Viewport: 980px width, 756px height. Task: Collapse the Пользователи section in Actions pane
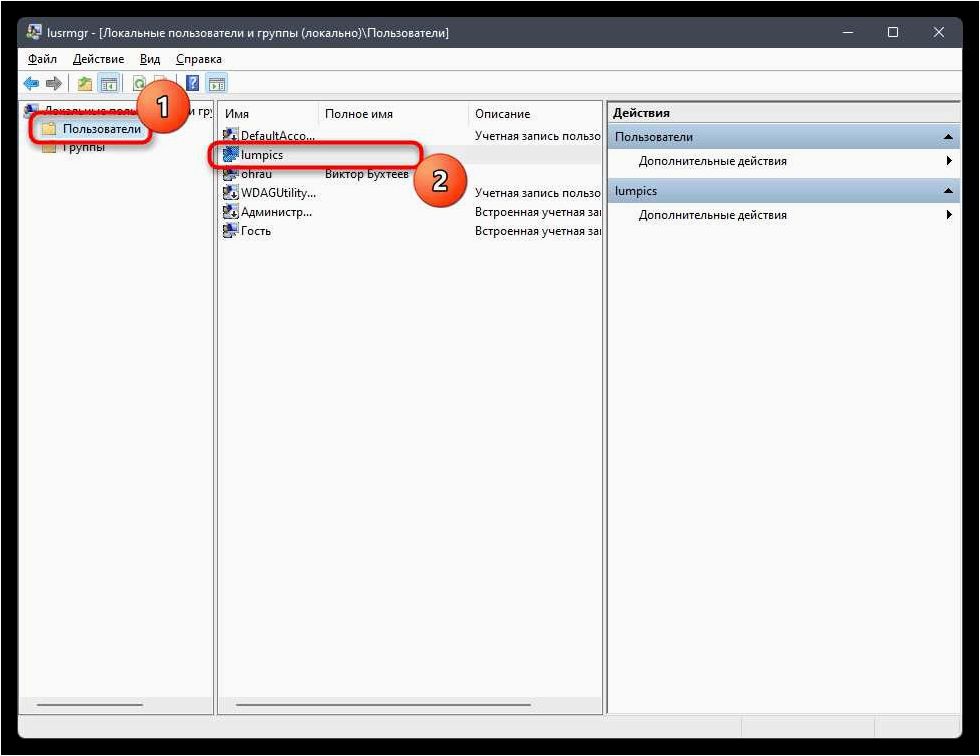[948, 137]
